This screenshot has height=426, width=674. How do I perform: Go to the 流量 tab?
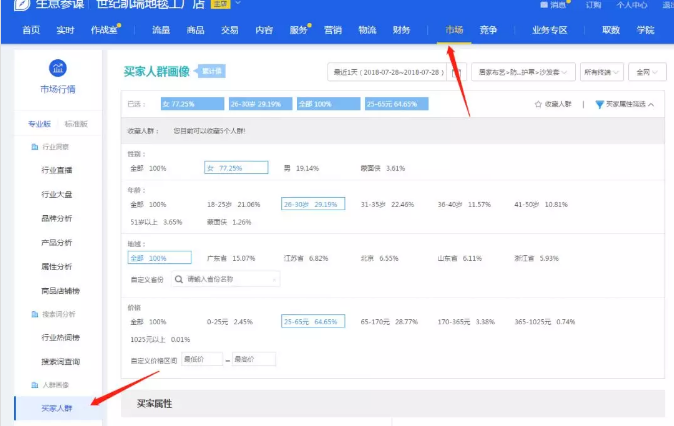pyautogui.click(x=161, y=30)
